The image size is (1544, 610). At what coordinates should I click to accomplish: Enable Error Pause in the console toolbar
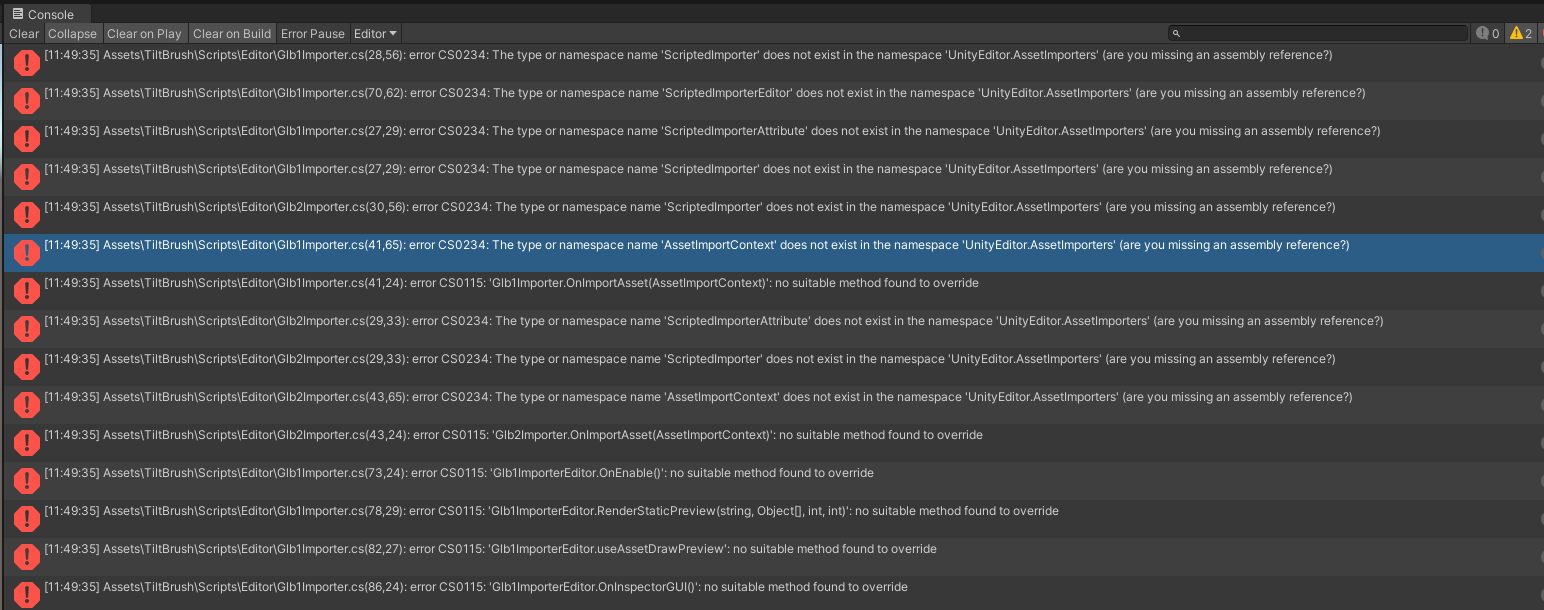[x=312, y=33]
